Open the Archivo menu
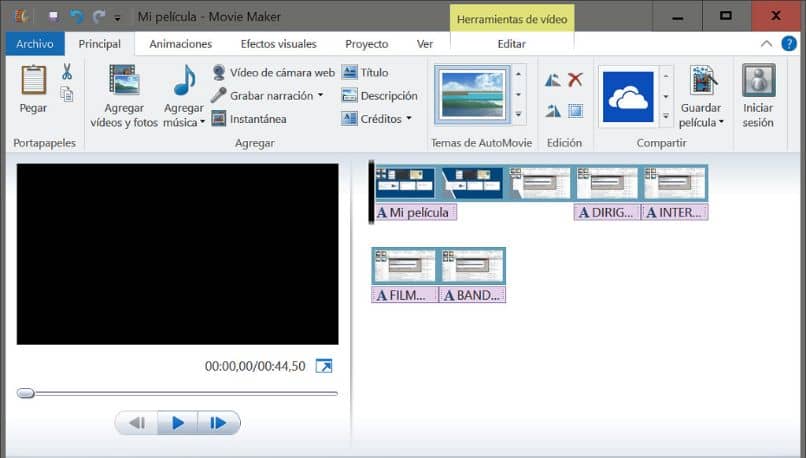 (x=35, y=44)
